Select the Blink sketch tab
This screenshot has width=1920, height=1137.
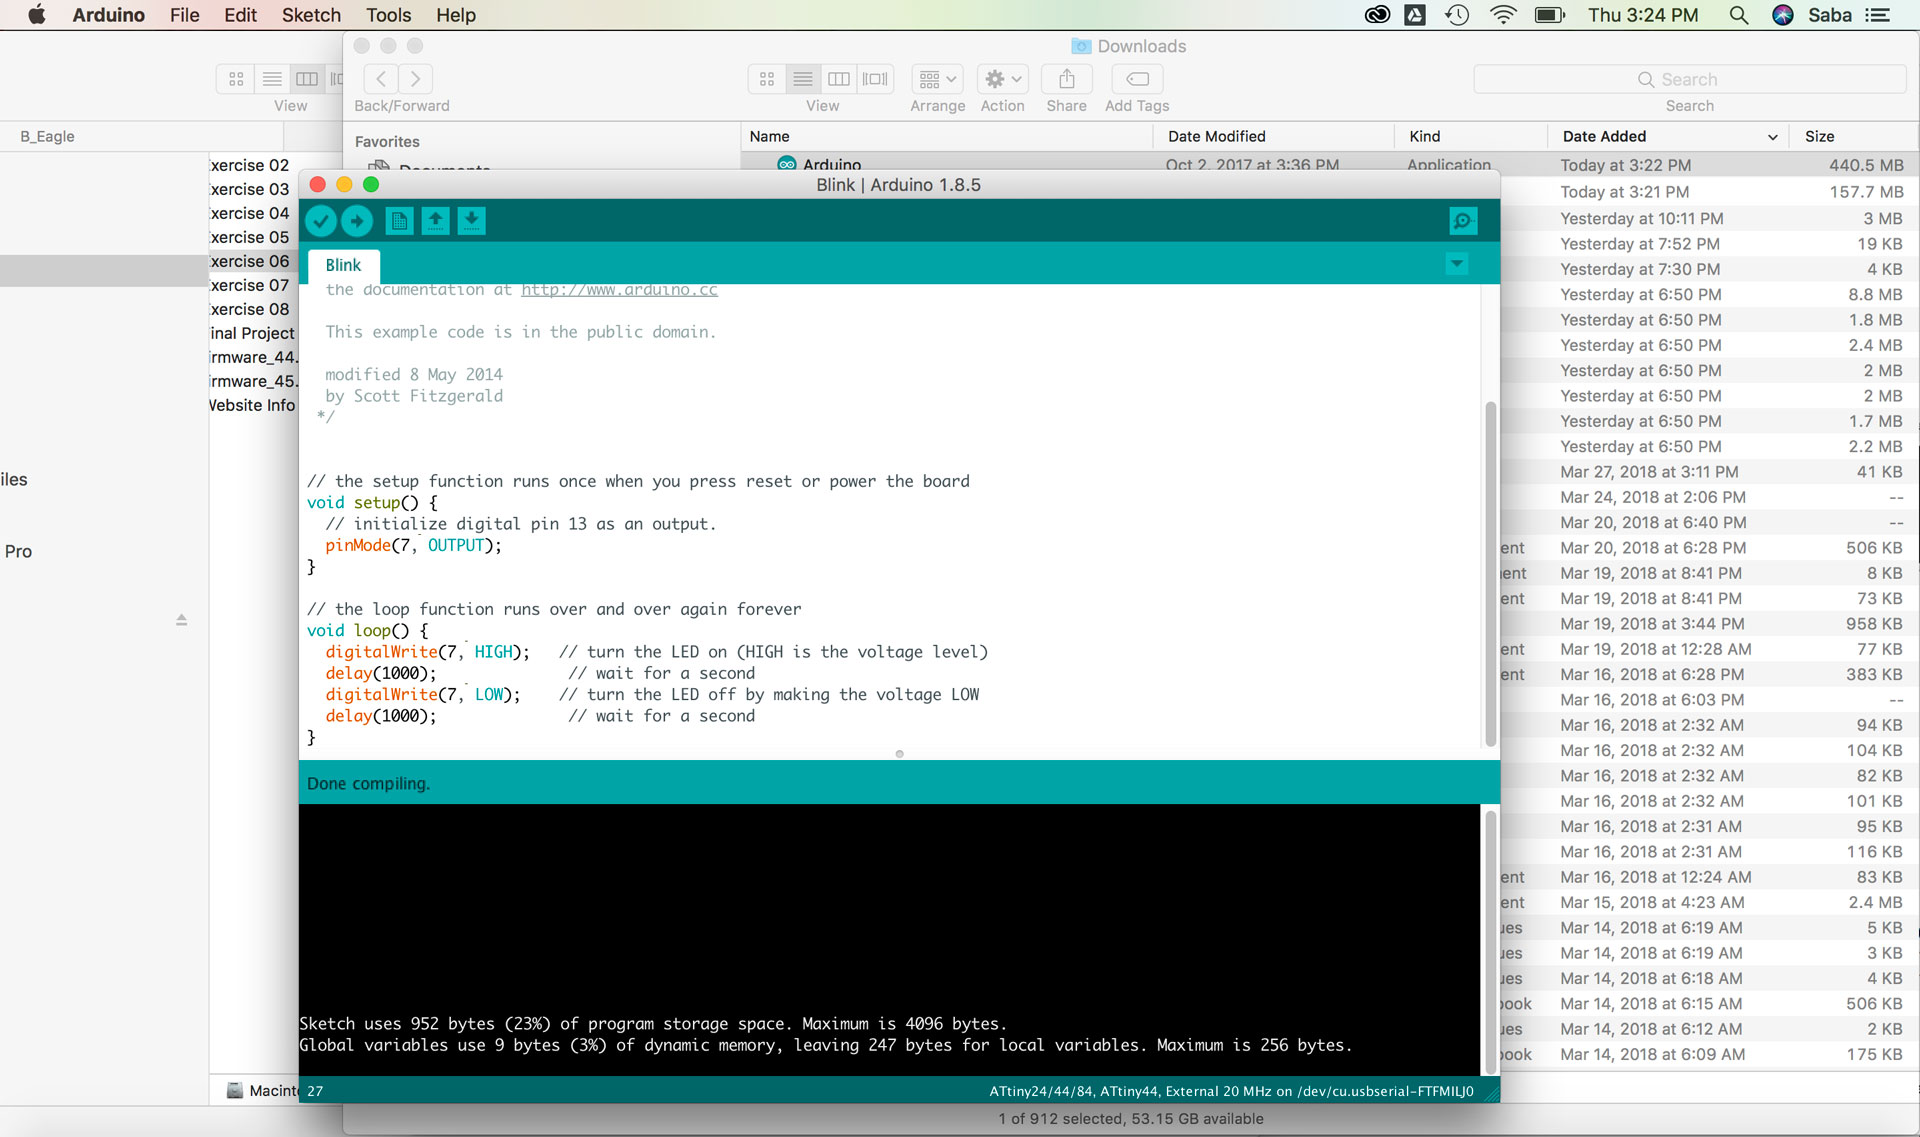click(343, 265)
